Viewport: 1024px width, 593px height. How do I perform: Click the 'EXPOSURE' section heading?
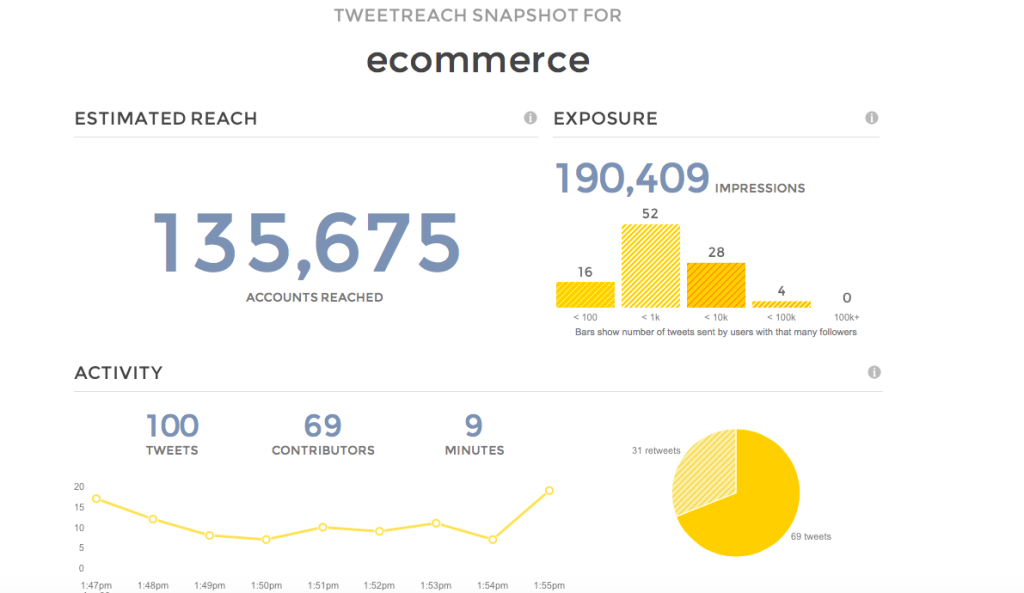(605, 118)
